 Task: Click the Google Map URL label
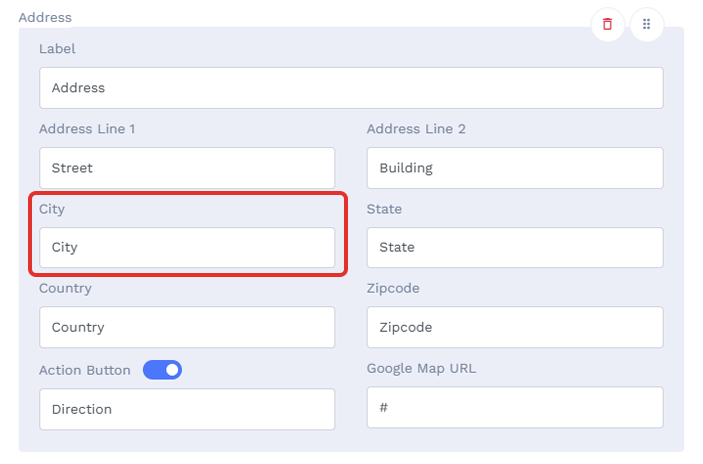click(x=421, y=369)
